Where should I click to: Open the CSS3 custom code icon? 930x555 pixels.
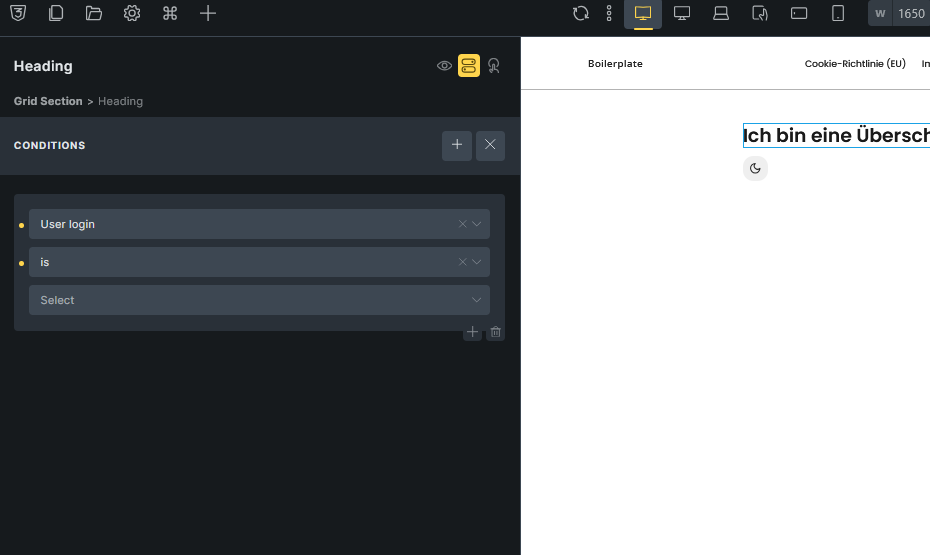[x=19, y=13]
